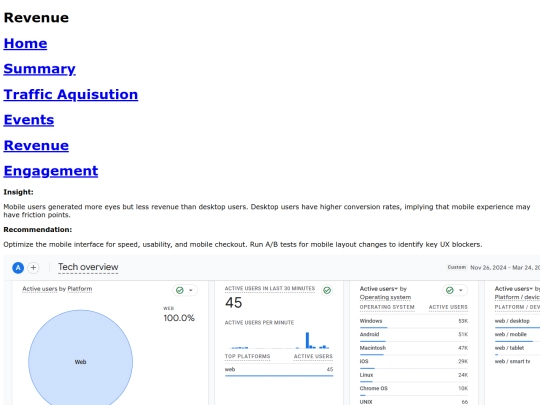Click the web / smart tv row

517,362
